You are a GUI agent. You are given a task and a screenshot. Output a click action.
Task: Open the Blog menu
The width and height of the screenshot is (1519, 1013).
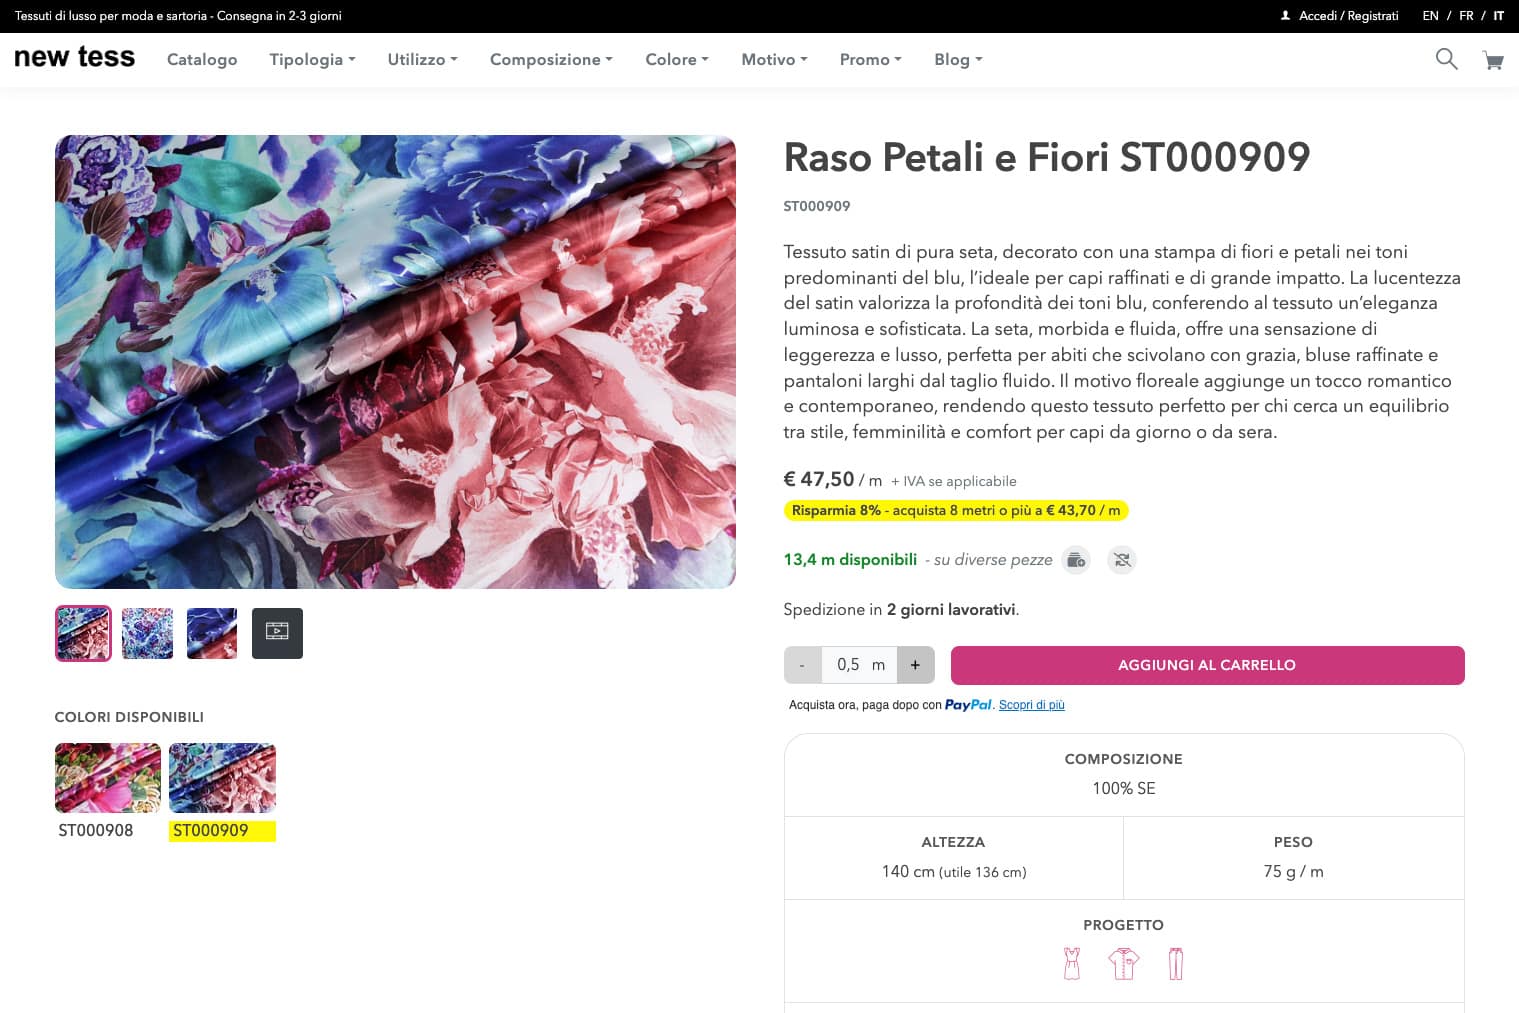[956, 60]
